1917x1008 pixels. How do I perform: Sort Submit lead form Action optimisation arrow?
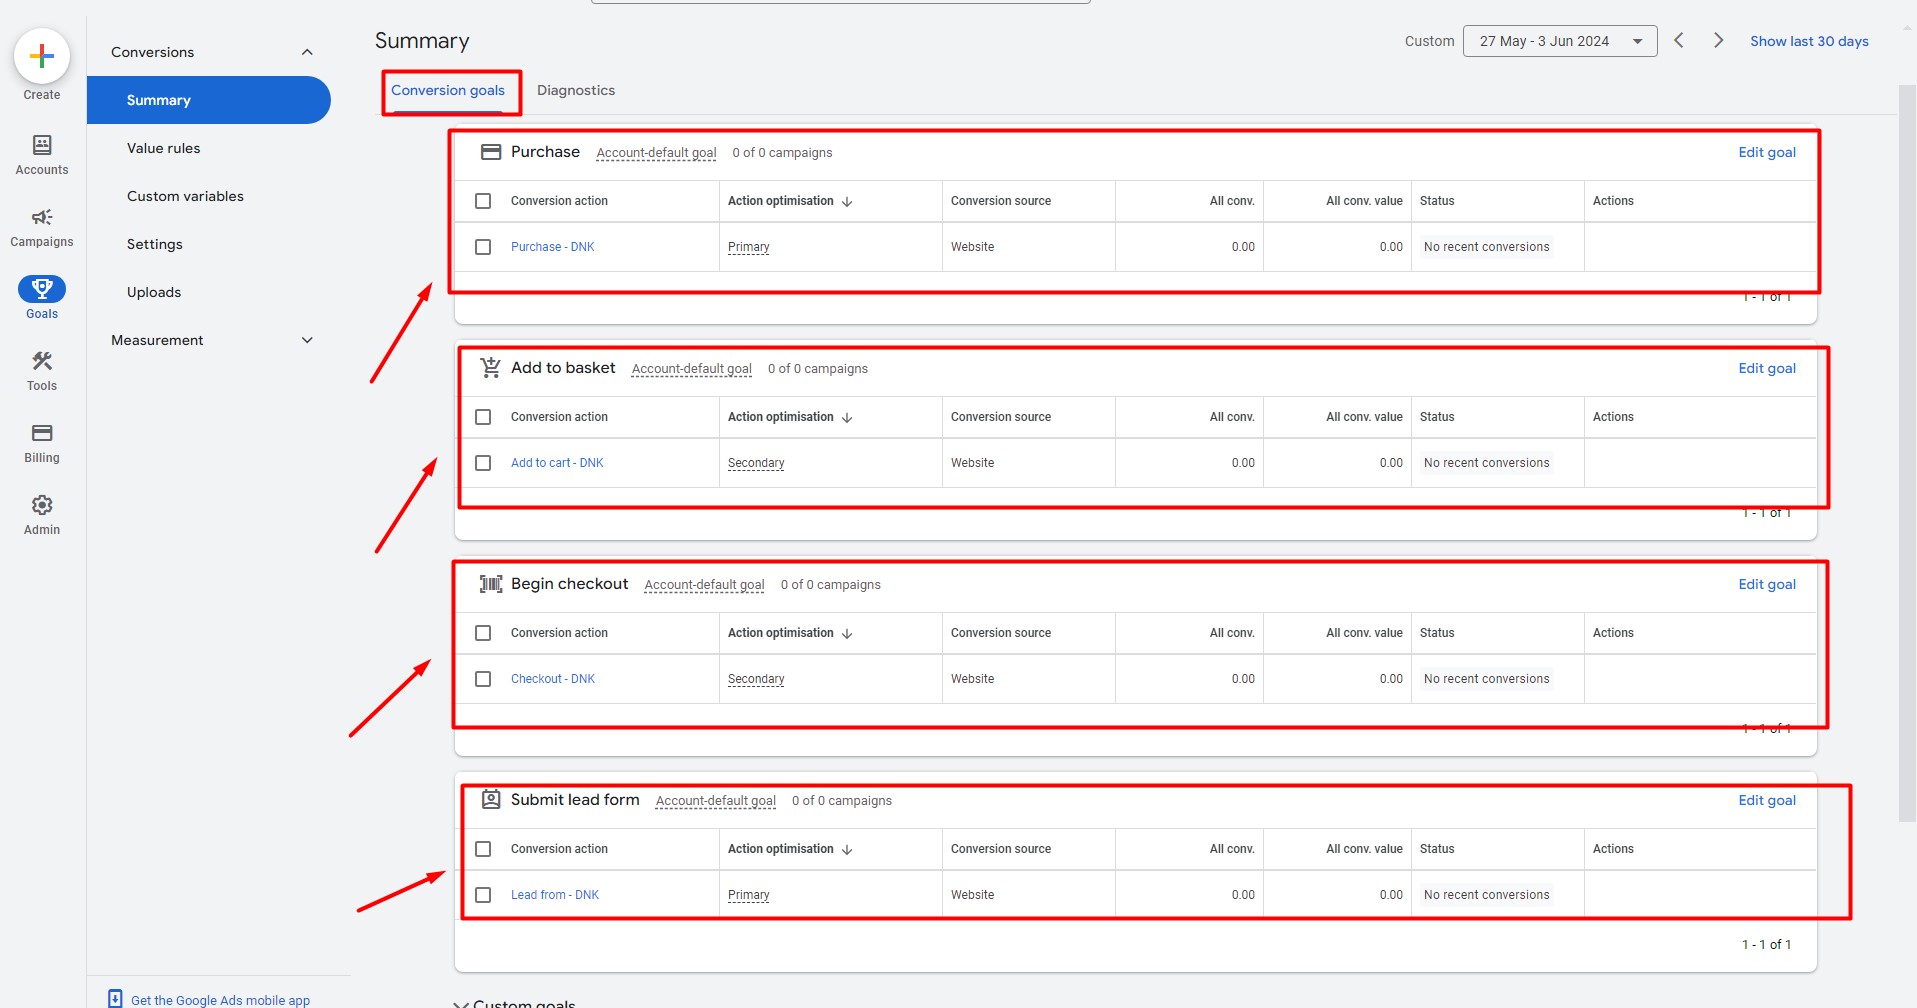[x=847, y=849]
